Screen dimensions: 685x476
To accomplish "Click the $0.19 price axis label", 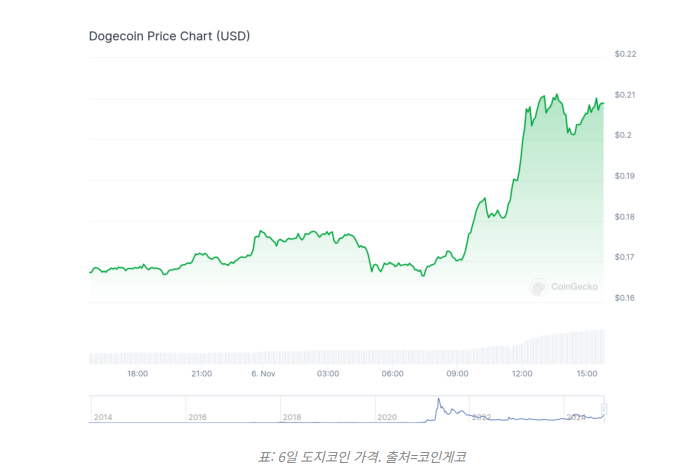I will pyautogui.click(x=626, y=176).
